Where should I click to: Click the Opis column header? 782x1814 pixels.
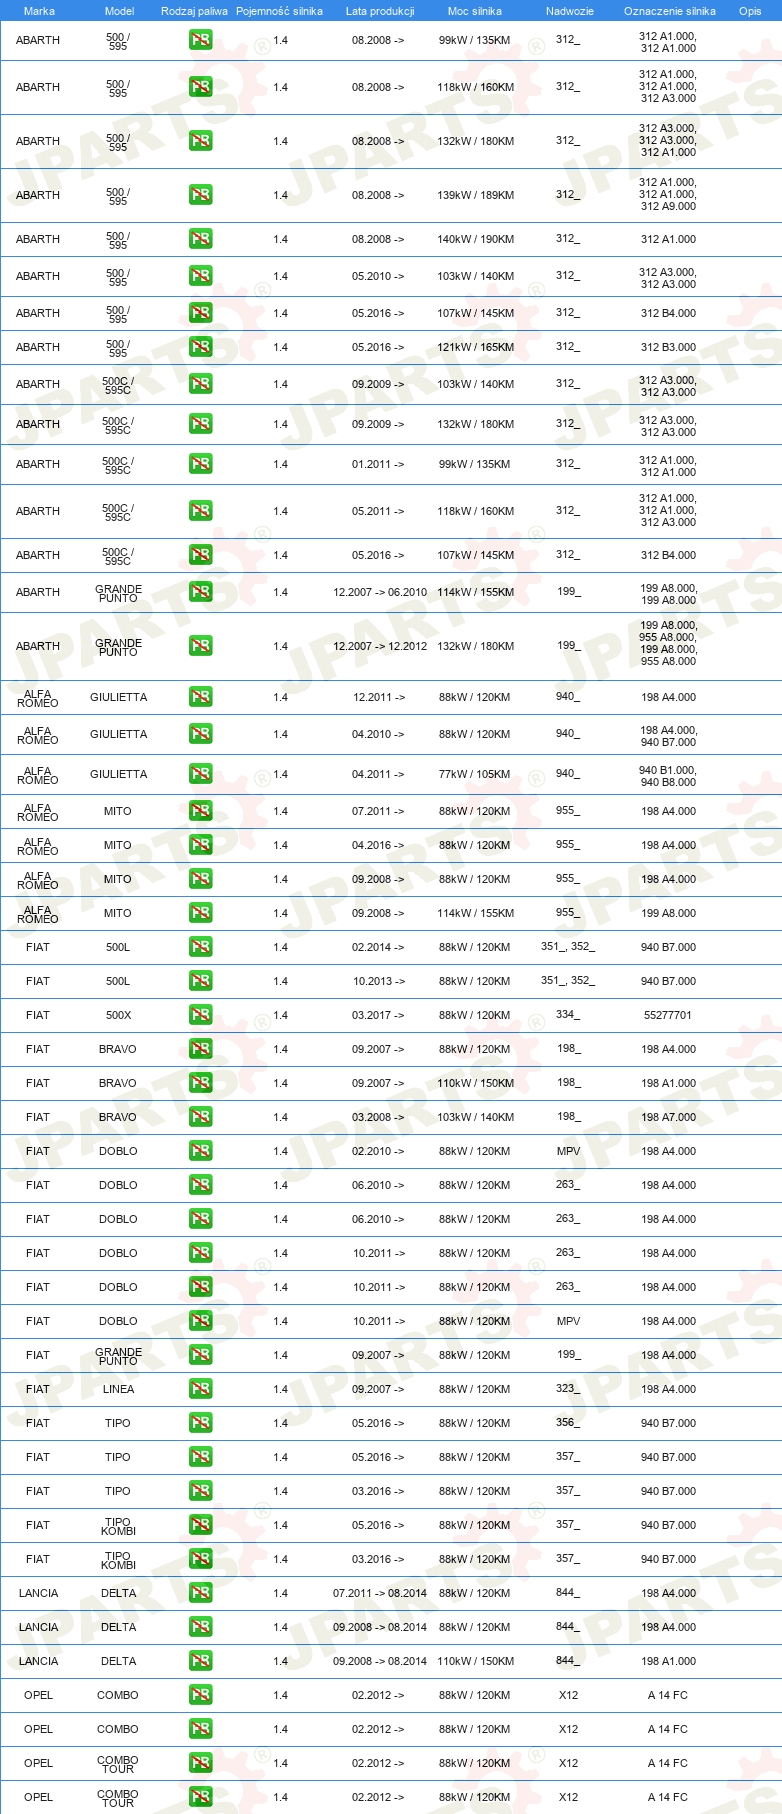tap(750, 11)
